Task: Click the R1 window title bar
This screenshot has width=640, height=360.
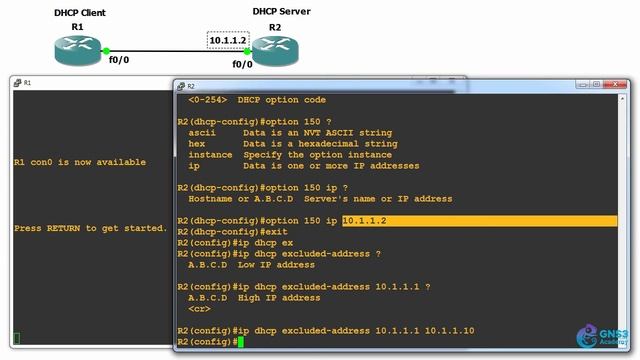Action: [x=92, y=83]
